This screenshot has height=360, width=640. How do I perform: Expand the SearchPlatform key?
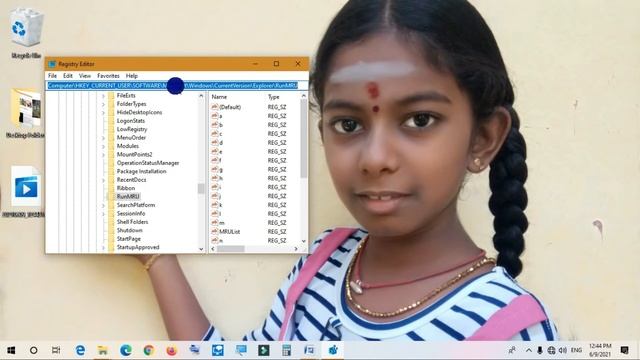[103, 205]
